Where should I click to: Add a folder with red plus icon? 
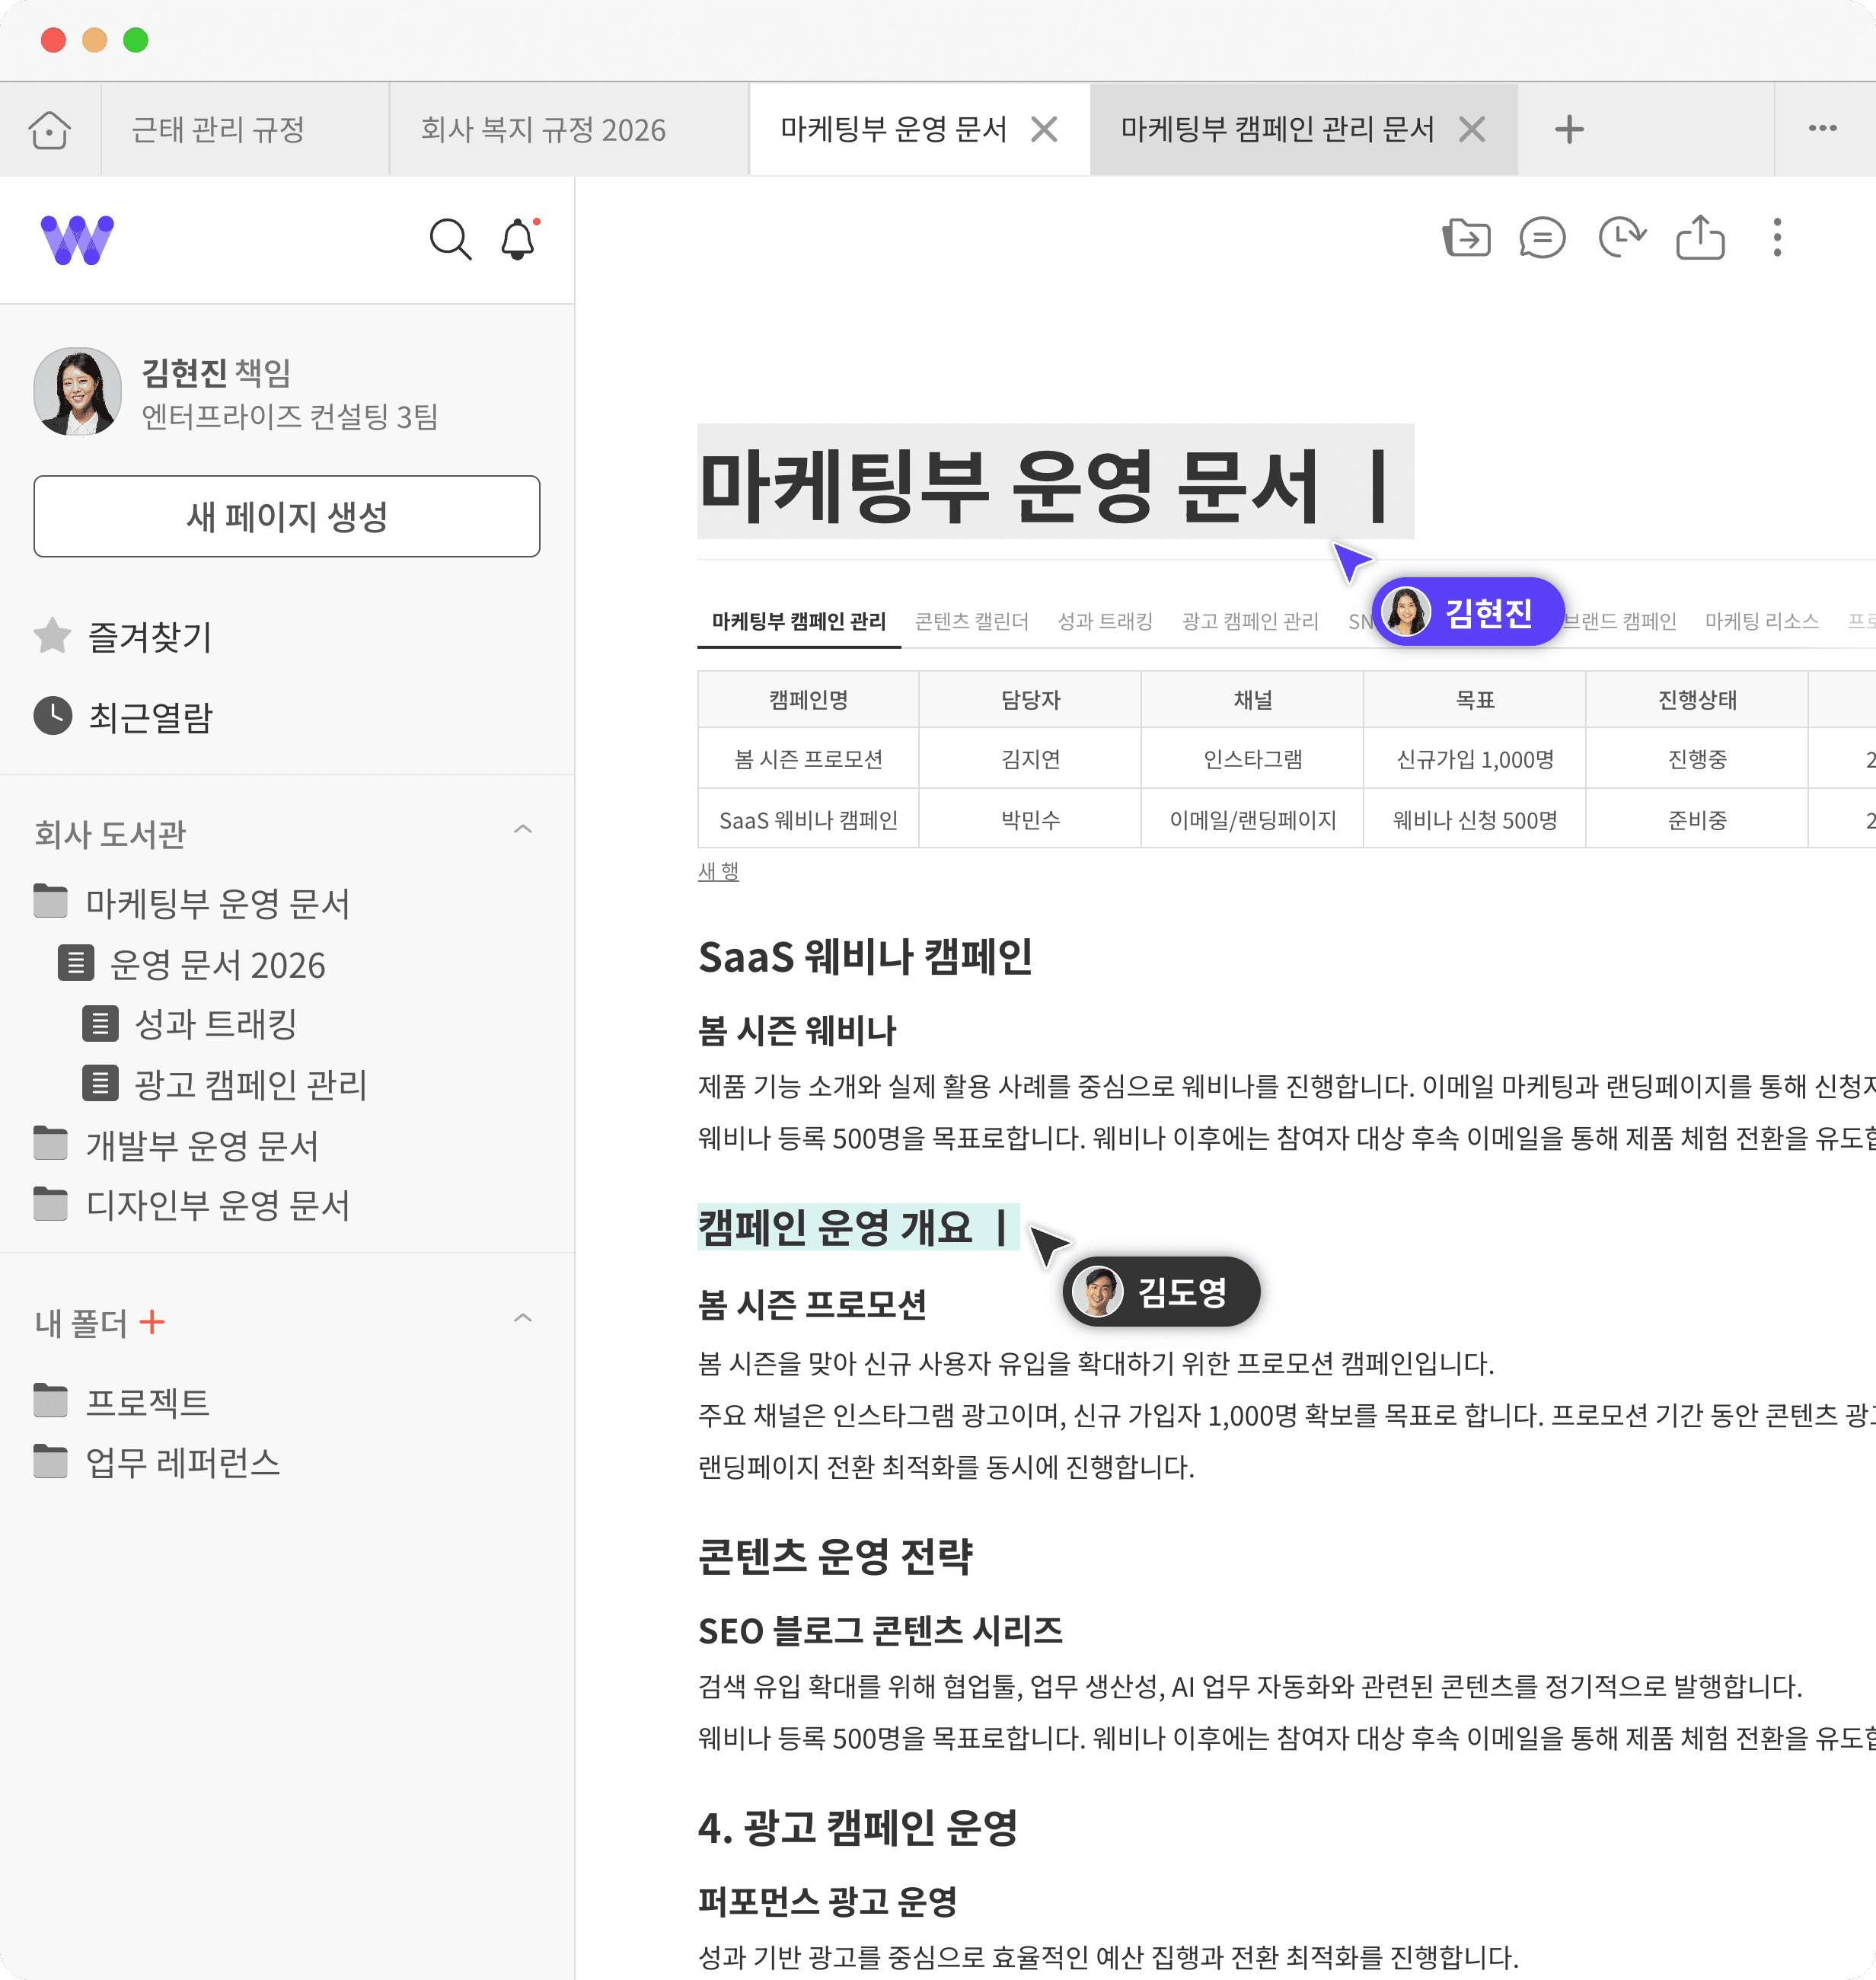pyautogui.click(x=152, y=1323)
